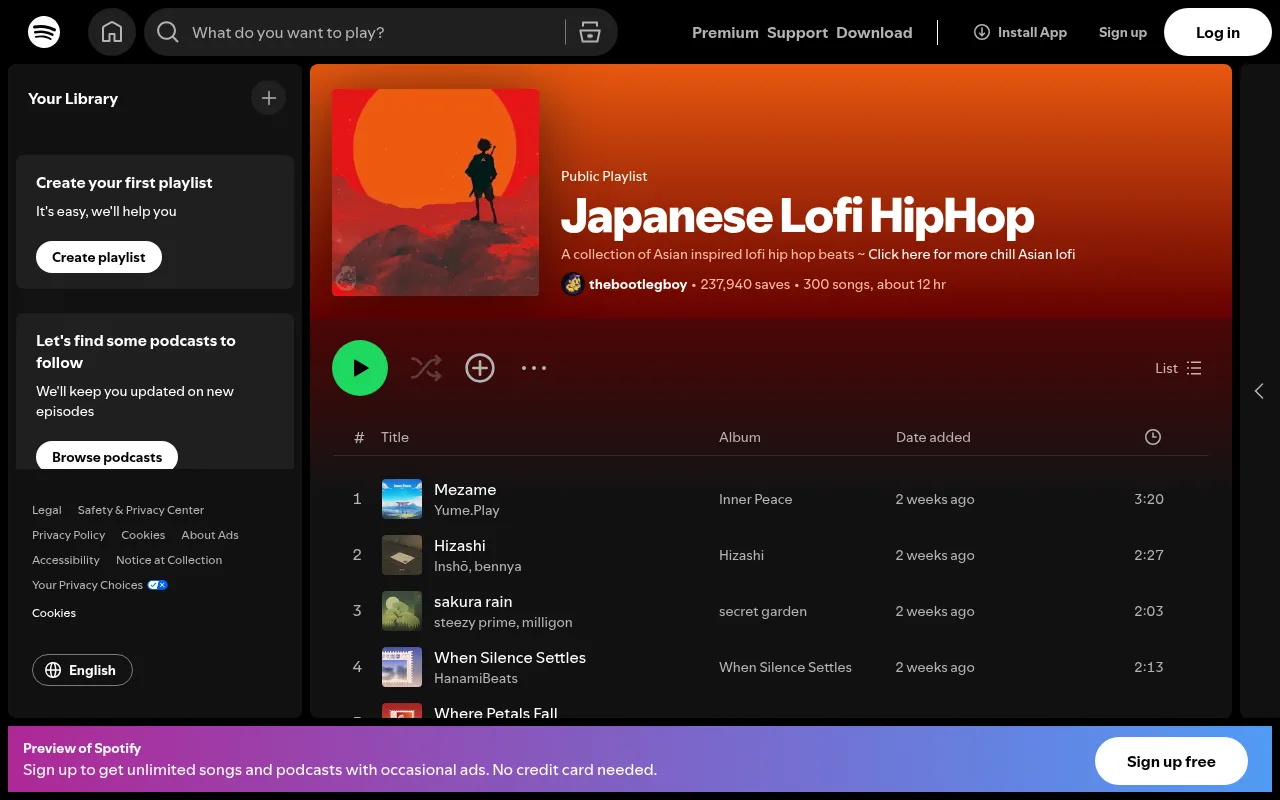Image resolution: width=1280 pixels, height=800 pixels.
Task: Play the Japanese Lofi HipHop playlist
Action: point(360,368)
